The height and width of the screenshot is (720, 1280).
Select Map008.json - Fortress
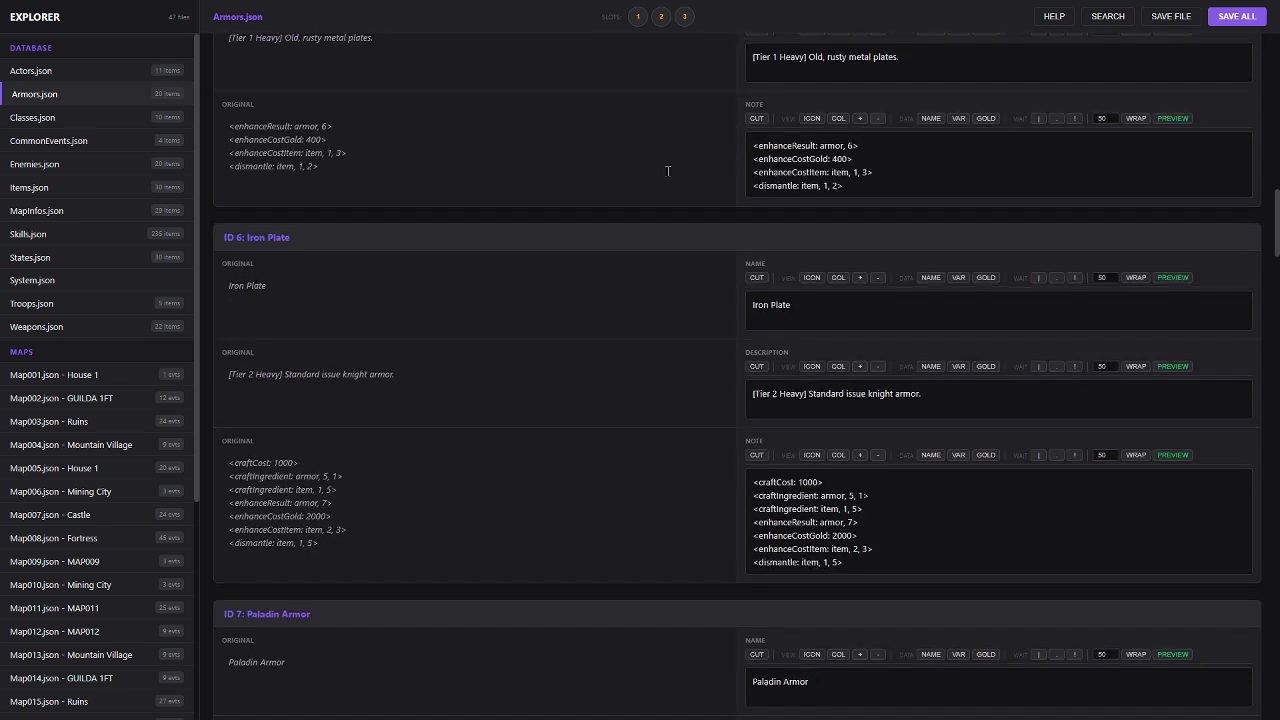96,538
